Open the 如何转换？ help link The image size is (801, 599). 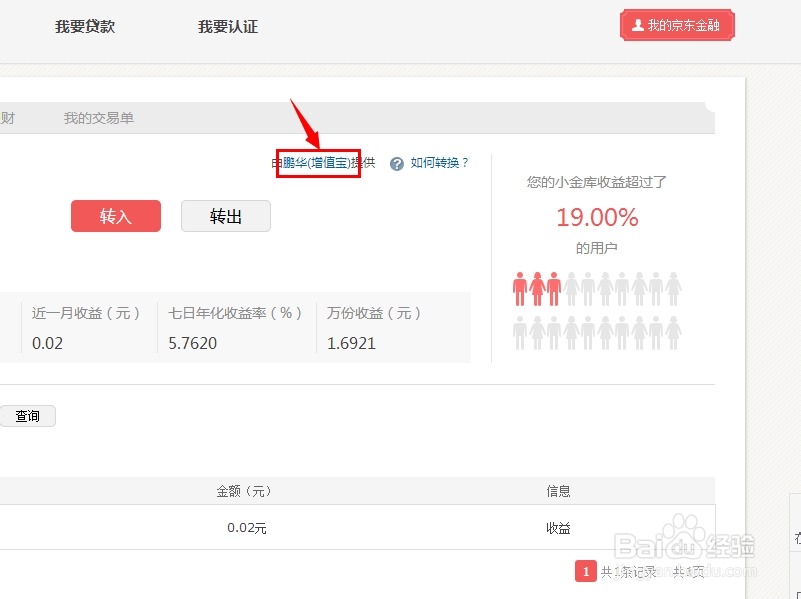click(439, 162)
